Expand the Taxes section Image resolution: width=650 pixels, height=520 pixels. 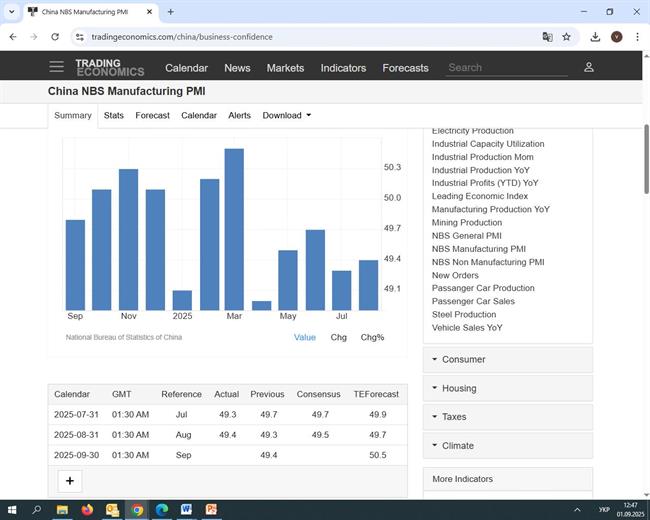(508, 417)
